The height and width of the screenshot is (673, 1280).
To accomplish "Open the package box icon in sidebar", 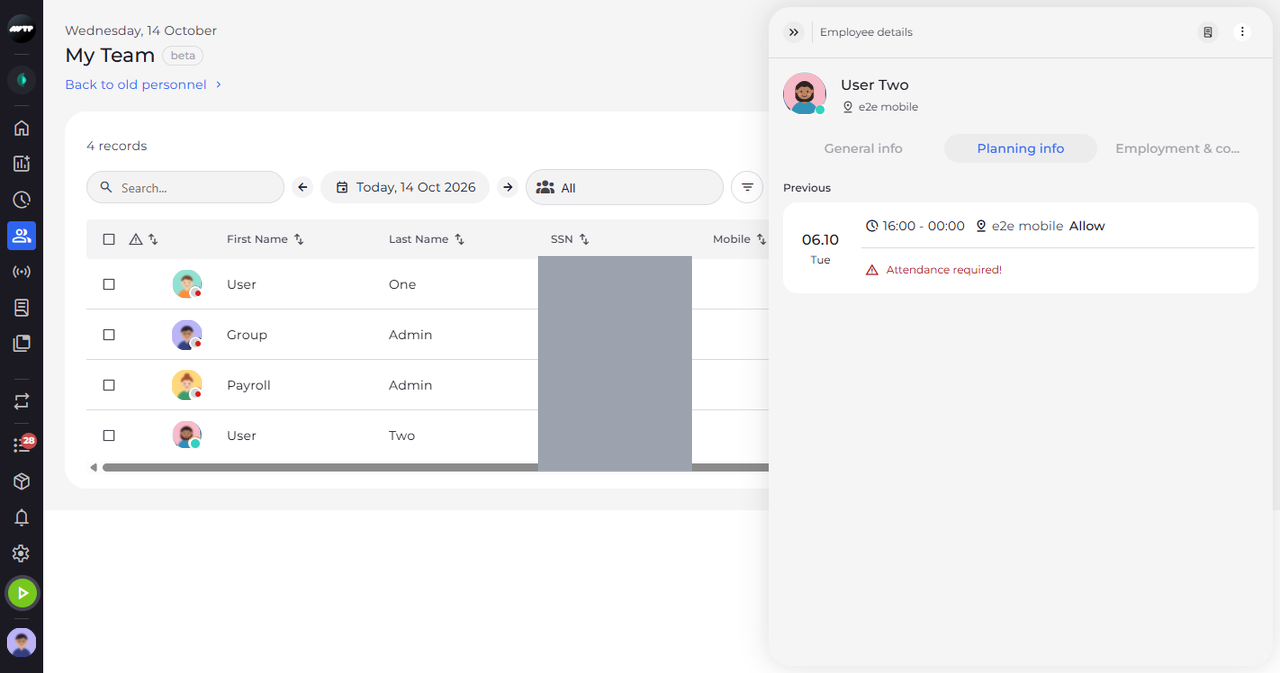I will pyautogui.click(x=21, y=482).
